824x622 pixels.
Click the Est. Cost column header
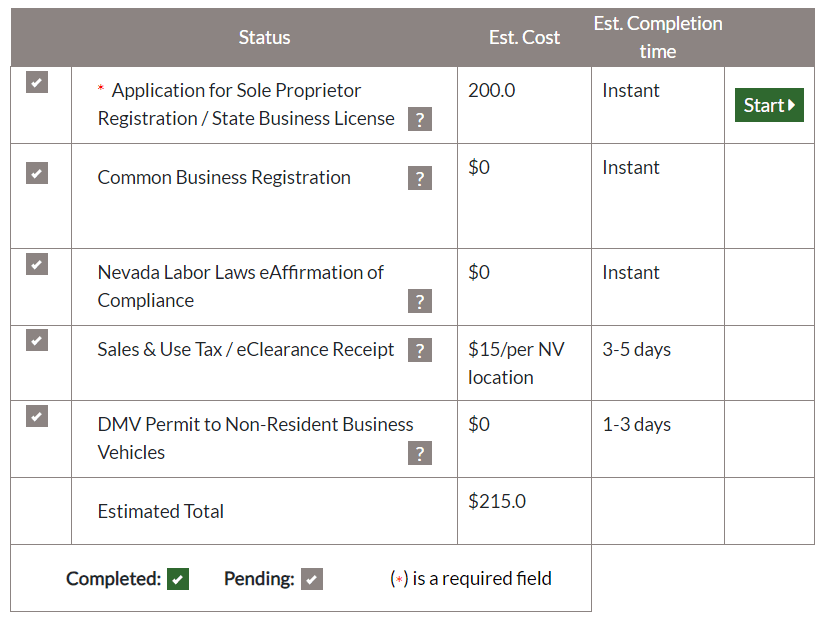pos(524,37)
